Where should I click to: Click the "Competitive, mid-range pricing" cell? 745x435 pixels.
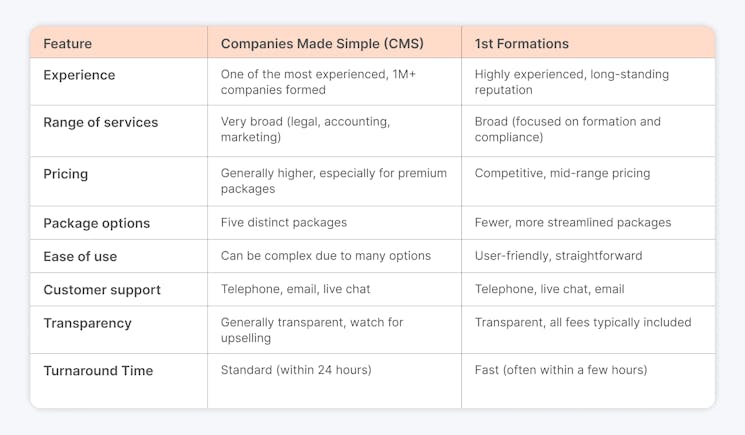click(562, 173)
